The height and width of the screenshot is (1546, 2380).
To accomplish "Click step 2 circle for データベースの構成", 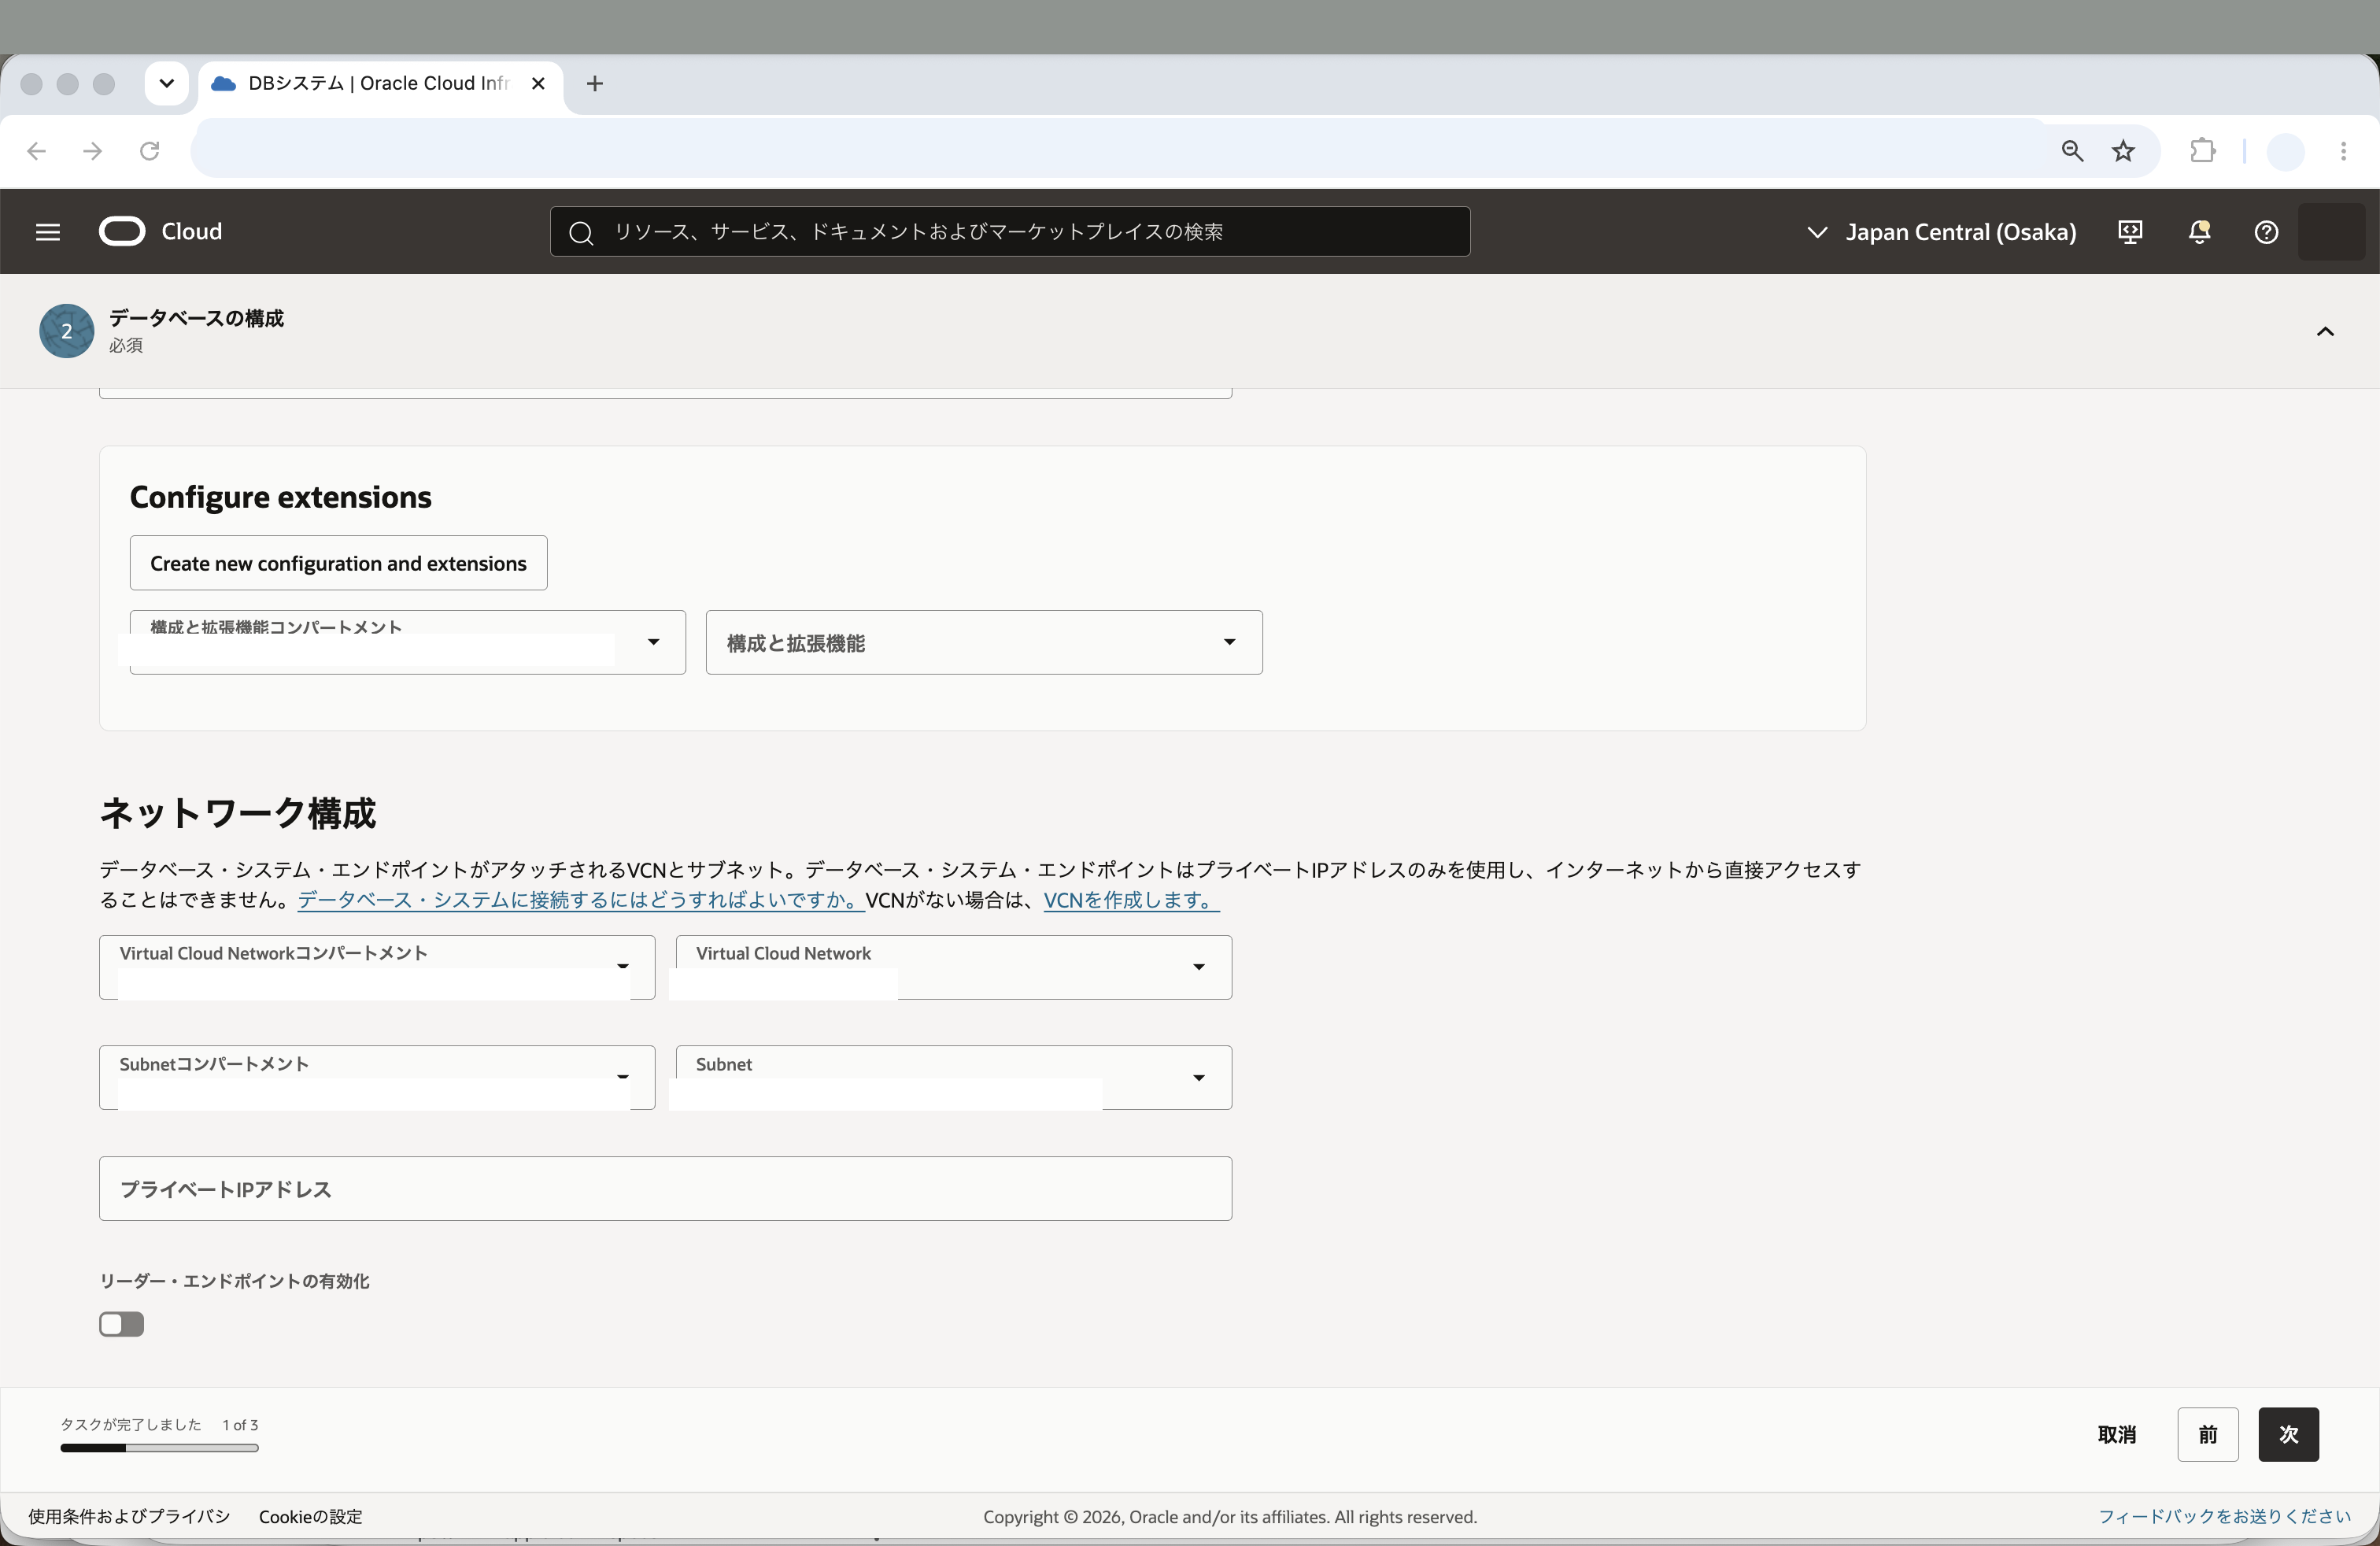I will click(67, 331).
